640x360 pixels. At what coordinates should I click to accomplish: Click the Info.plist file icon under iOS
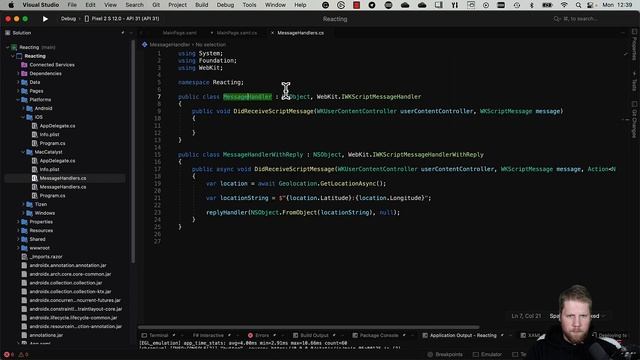point(35,134)
